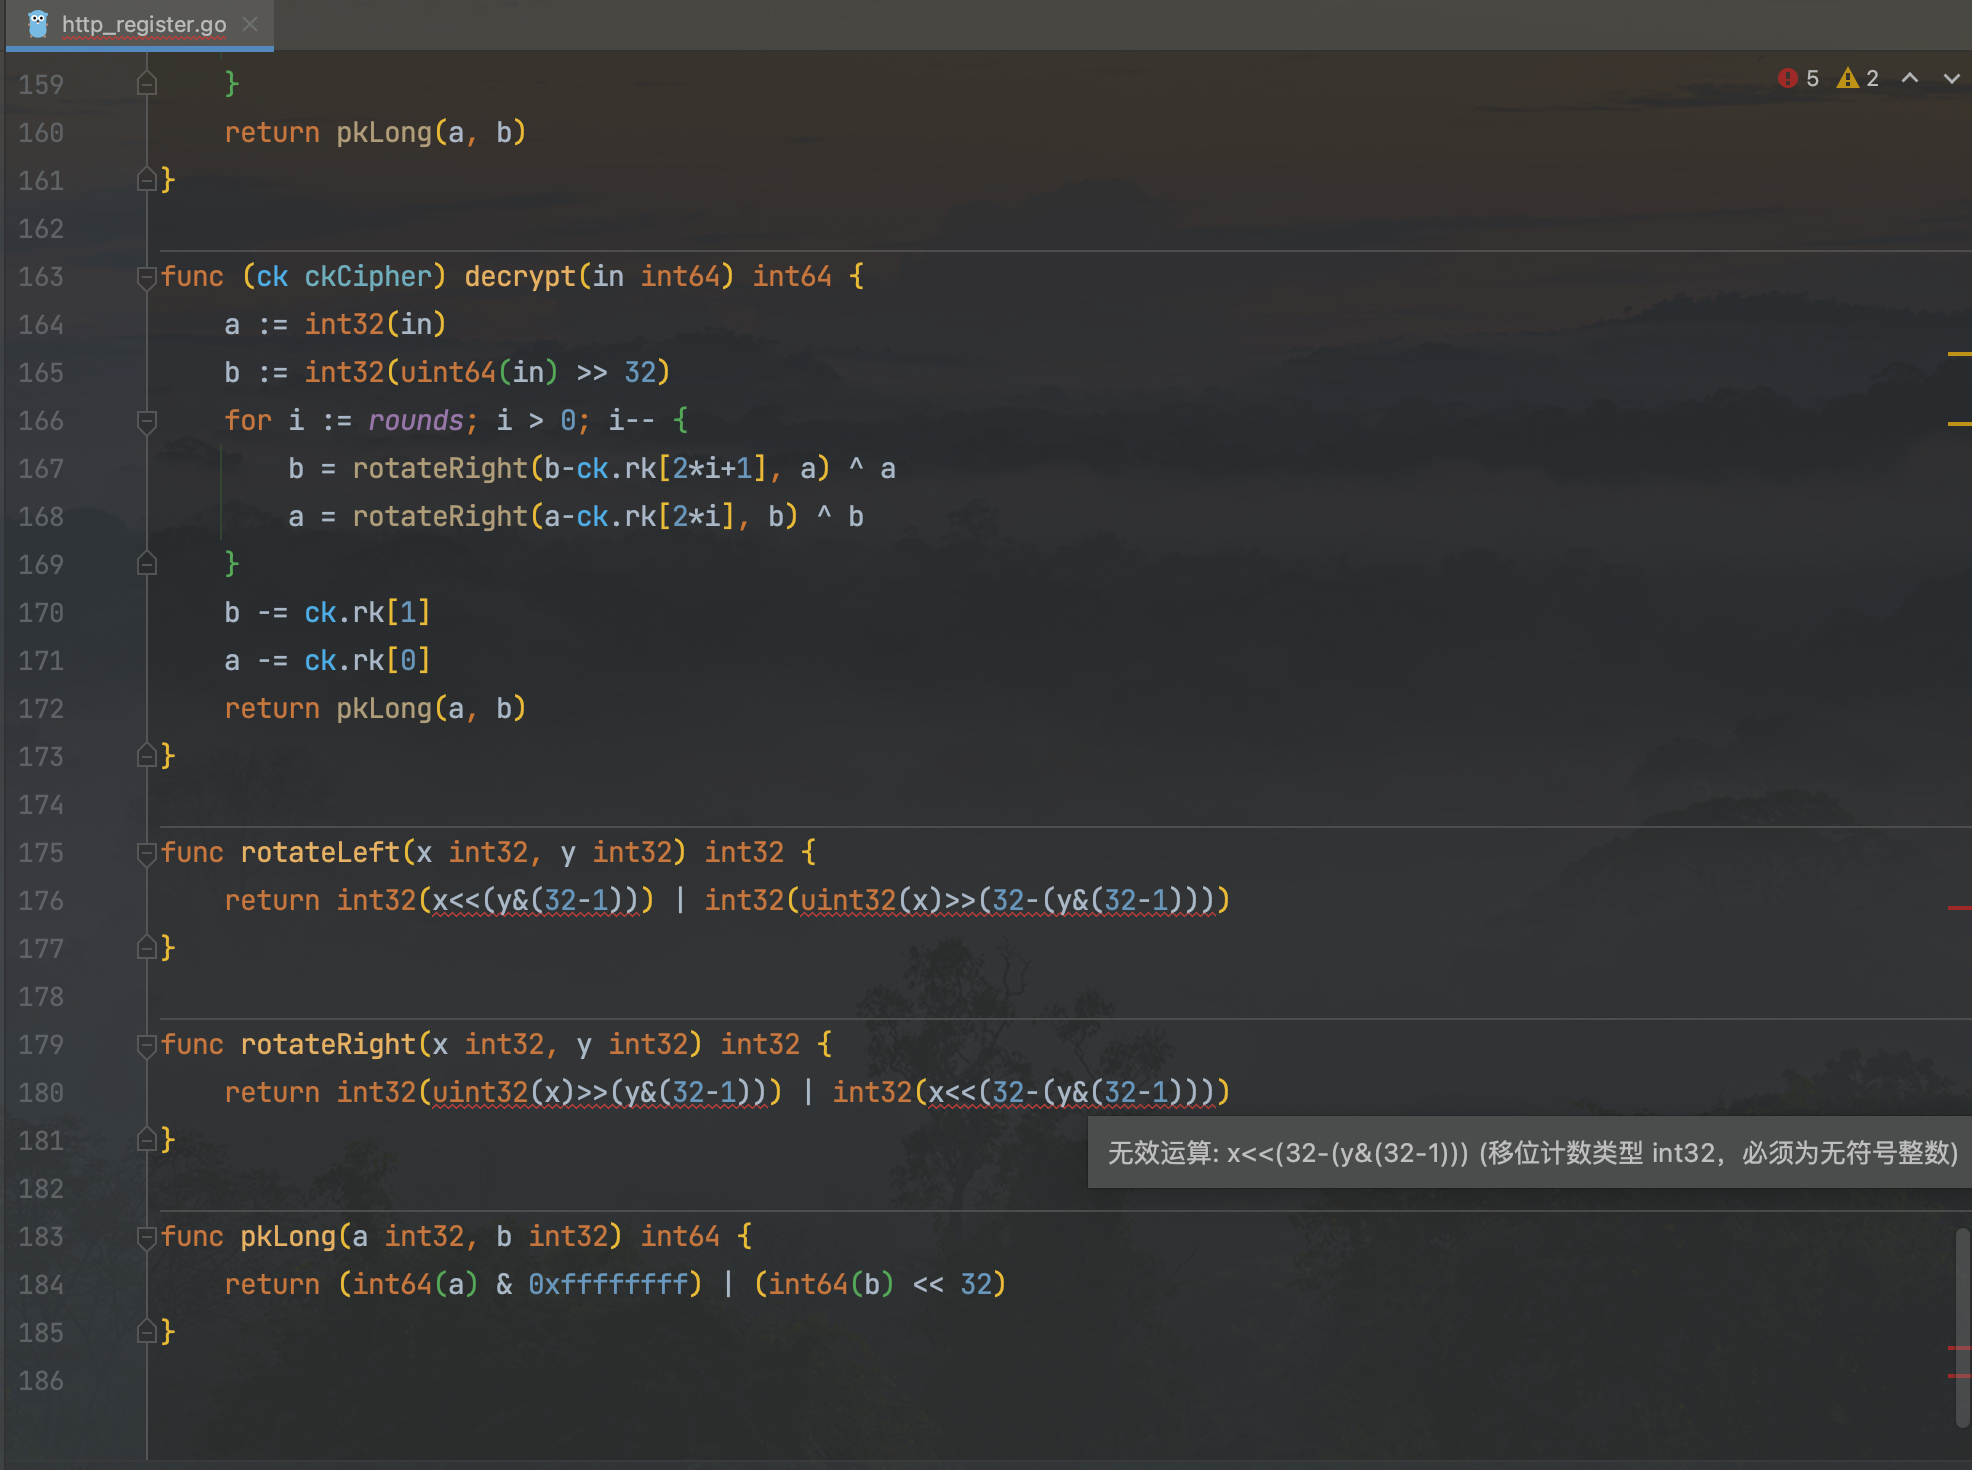Click fold end marker at line 173
The width and height of the screenshot is (1972, 1470).
pos(147,757)
